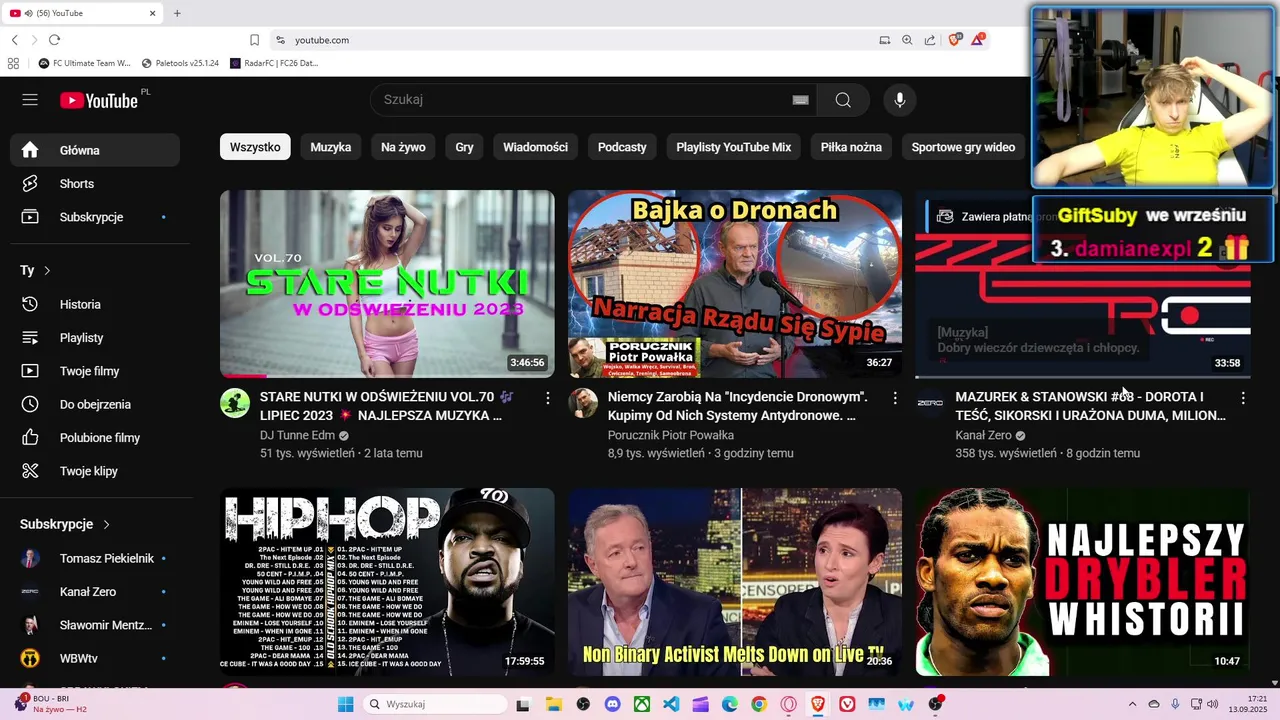Select the Piłka nożna filter chip

[x=851, y=147]
